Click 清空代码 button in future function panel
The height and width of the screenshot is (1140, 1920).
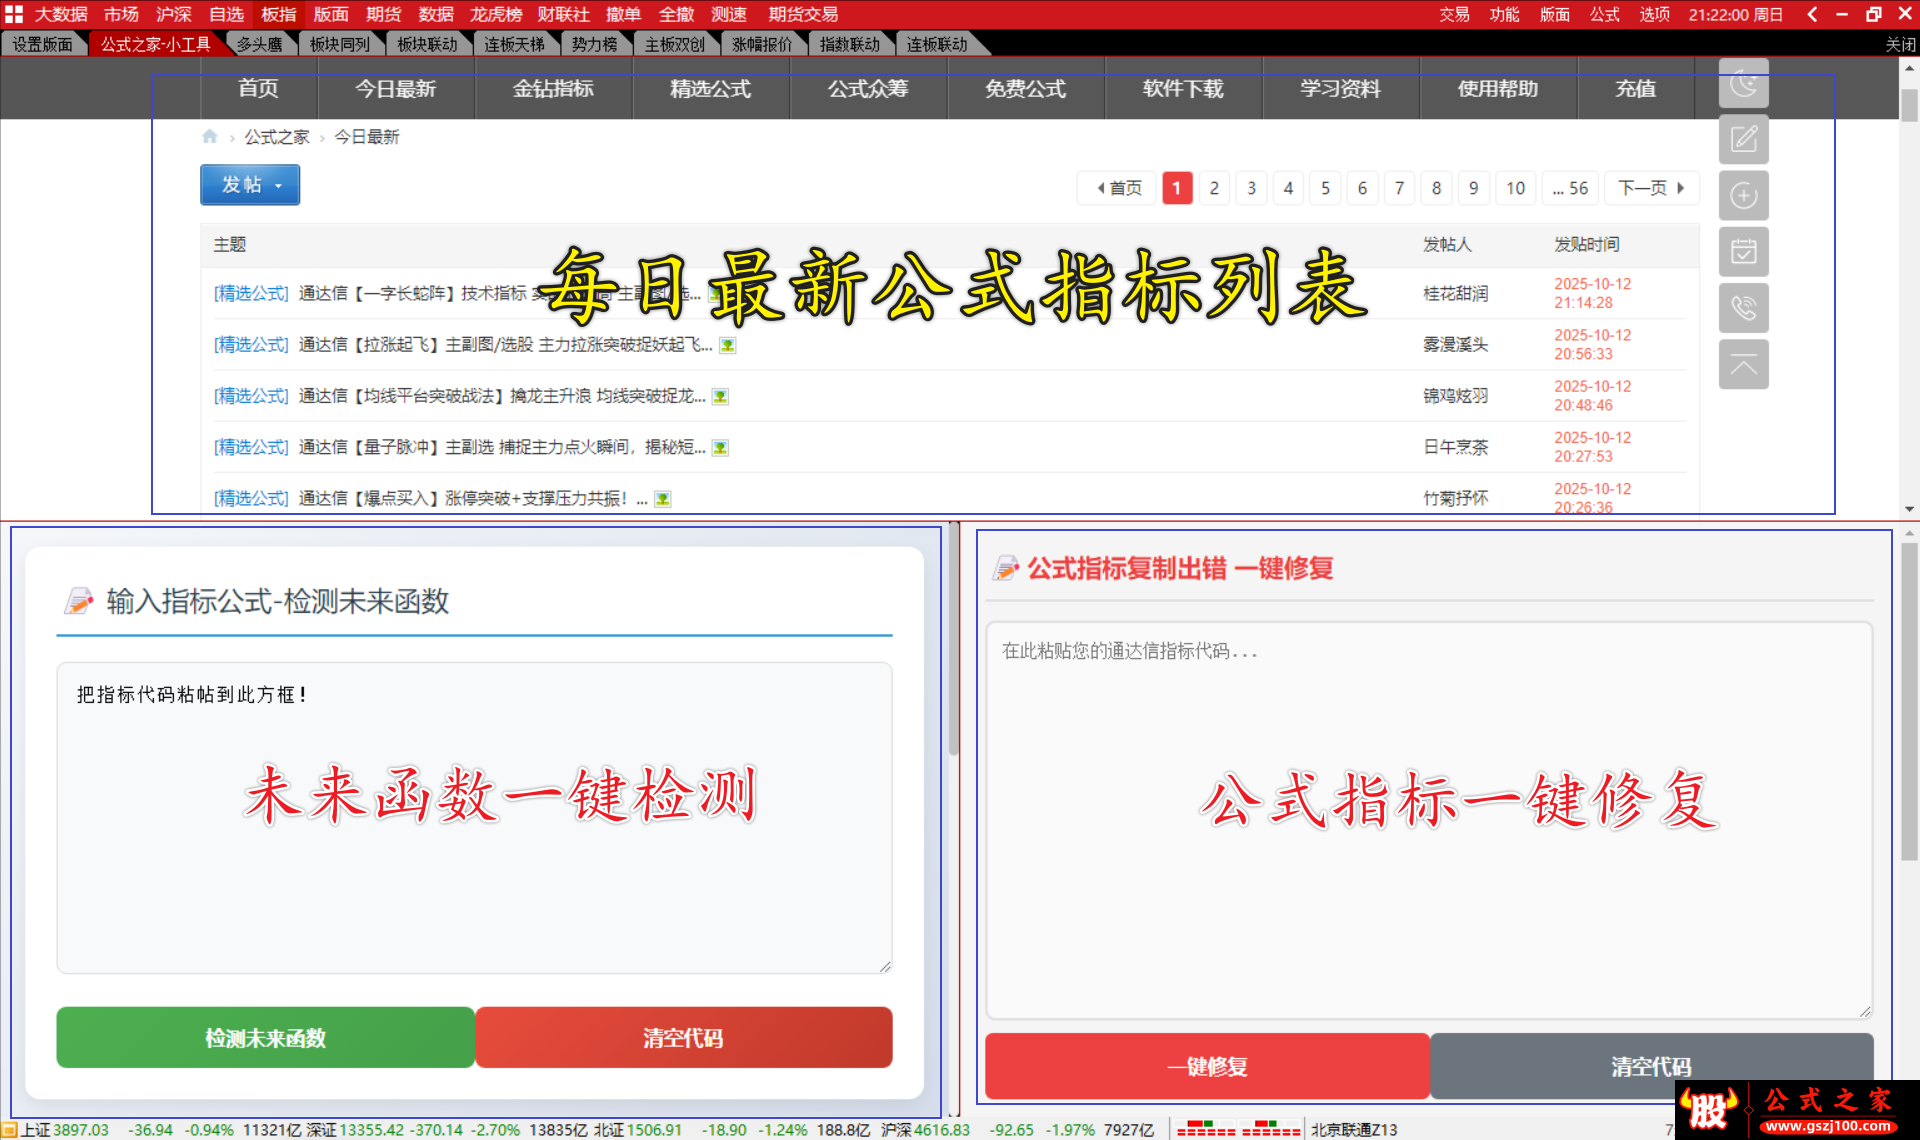[x=684, y=1038]
